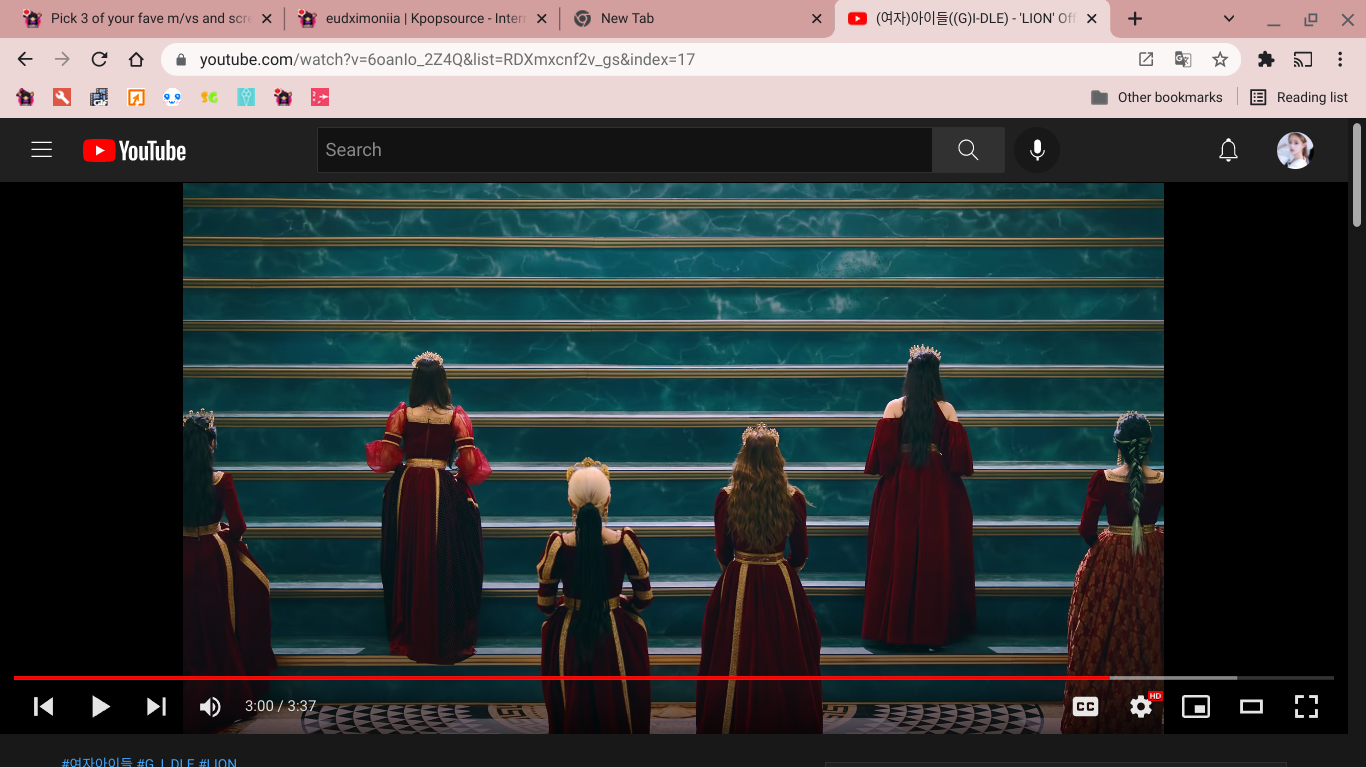Open the Google Translate page icon
The height and width of the screenshot is (768, 1366).
[x=1183, y=59]
